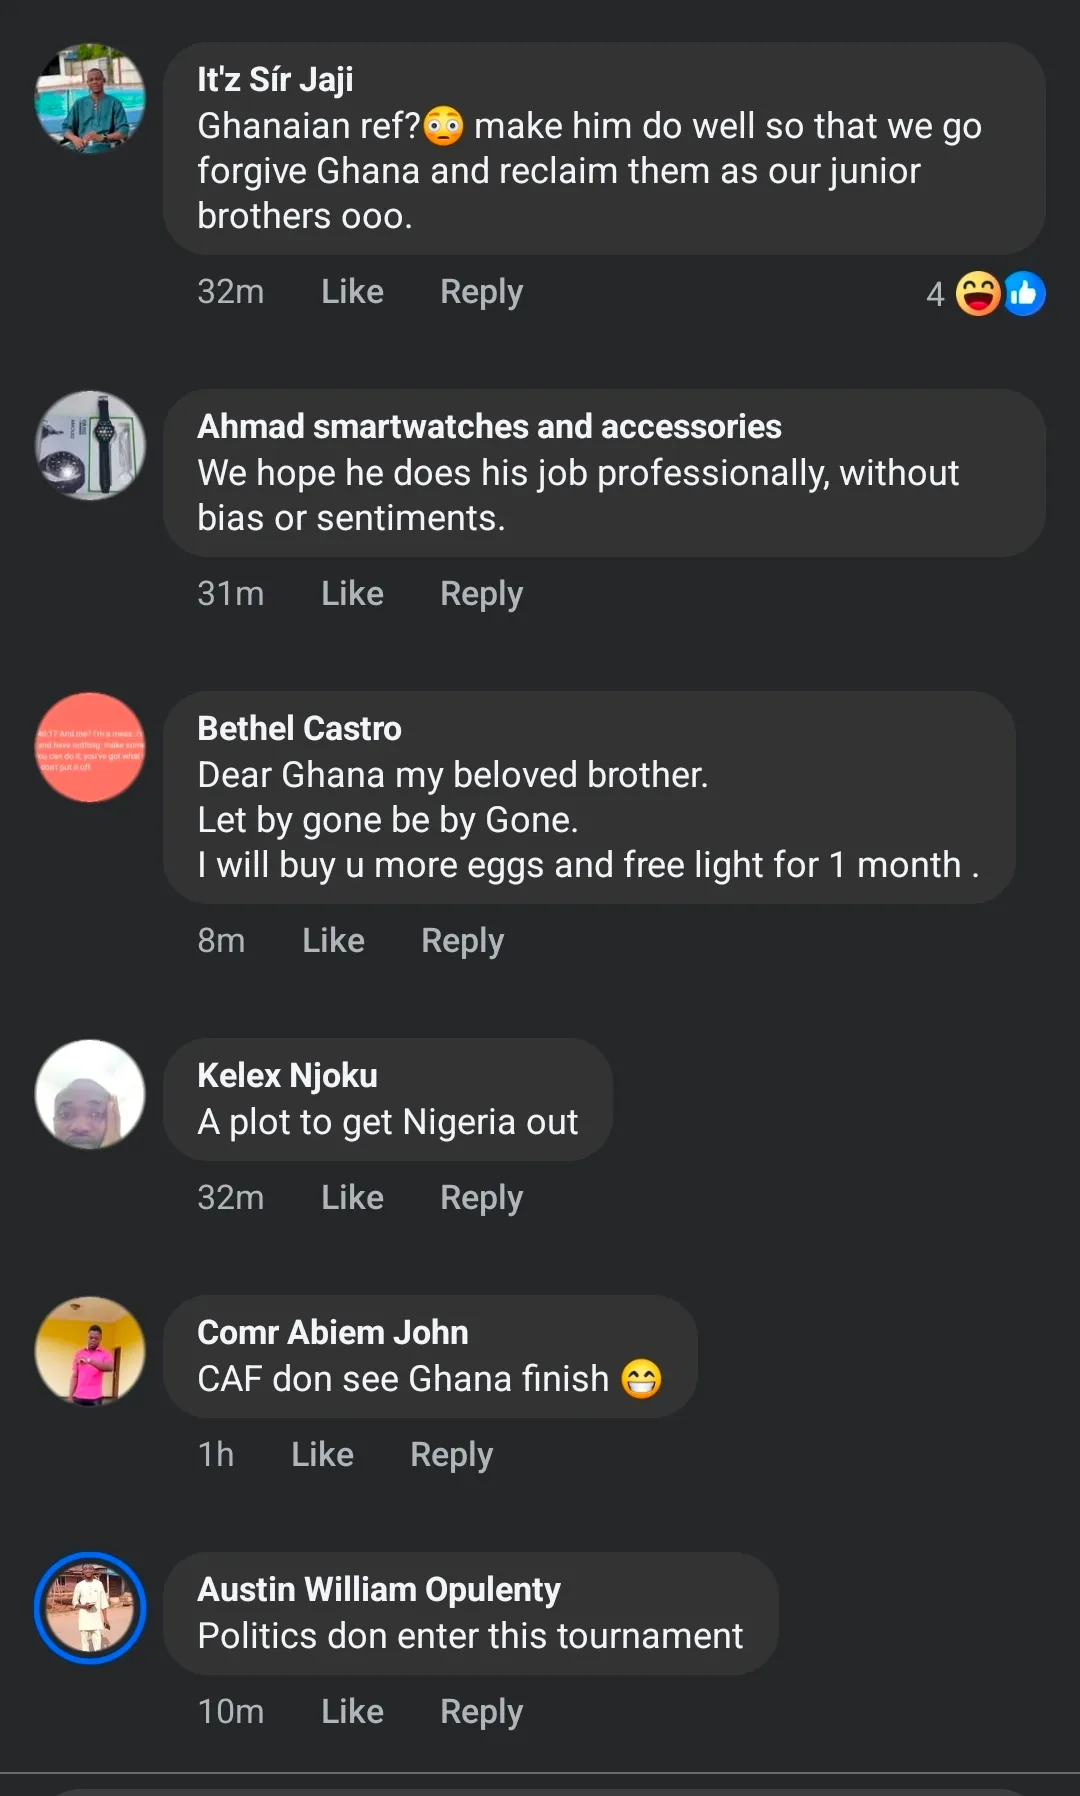Viewport: 1080px width, 1796px height.
Task: Tap Bethel Castro's red avatar
Action: coord(90,747)
